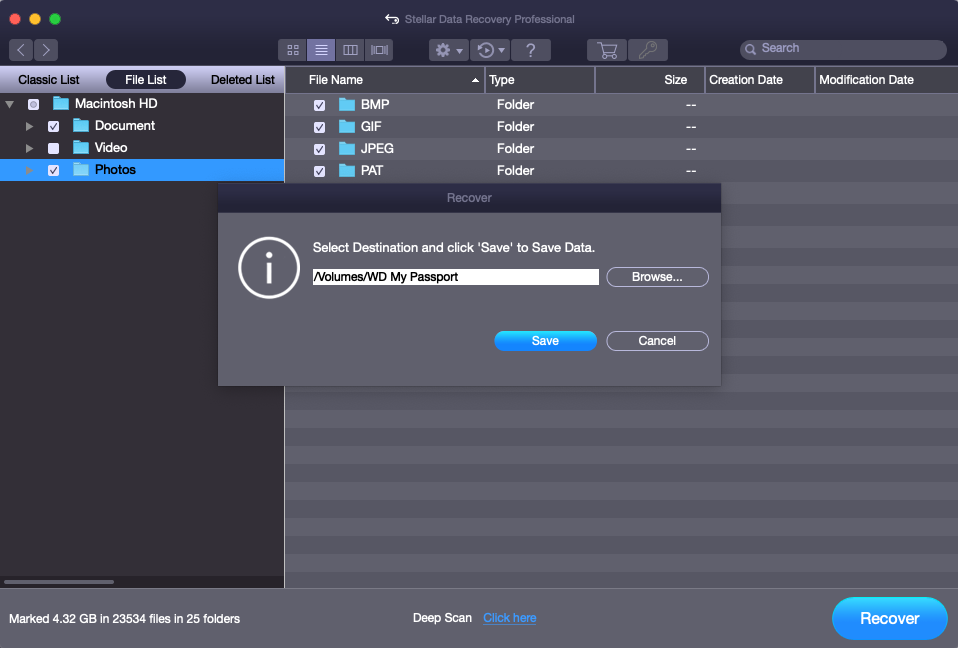Open the settings gear menu

click(448, 49)
